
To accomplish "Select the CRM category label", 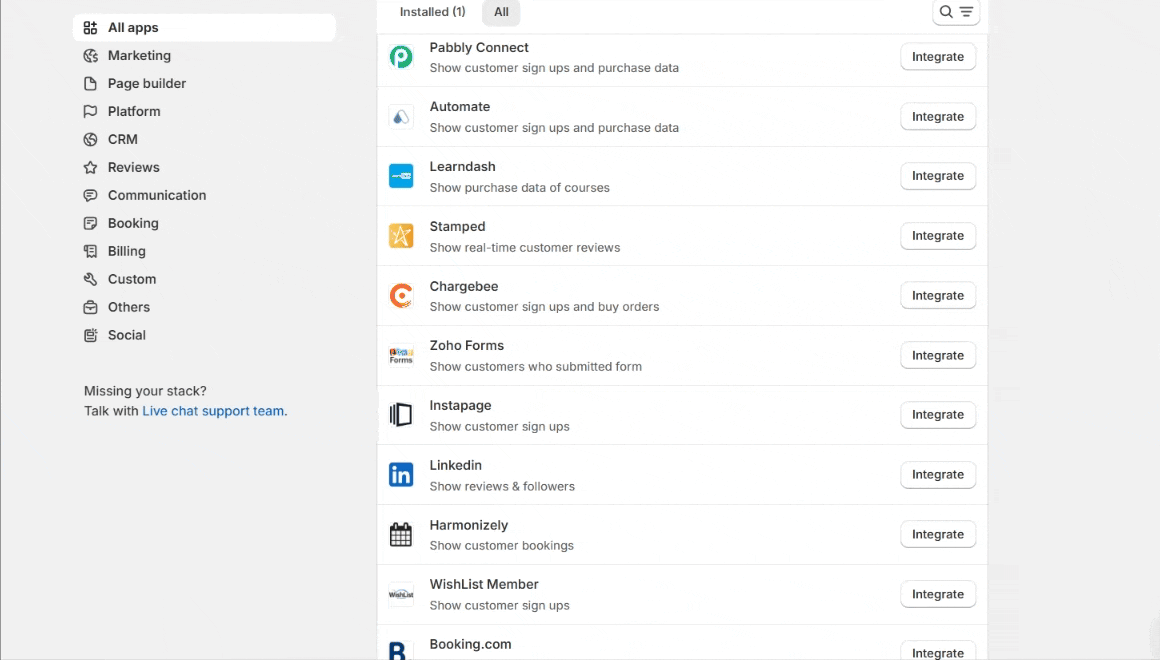I will point(123,139).
